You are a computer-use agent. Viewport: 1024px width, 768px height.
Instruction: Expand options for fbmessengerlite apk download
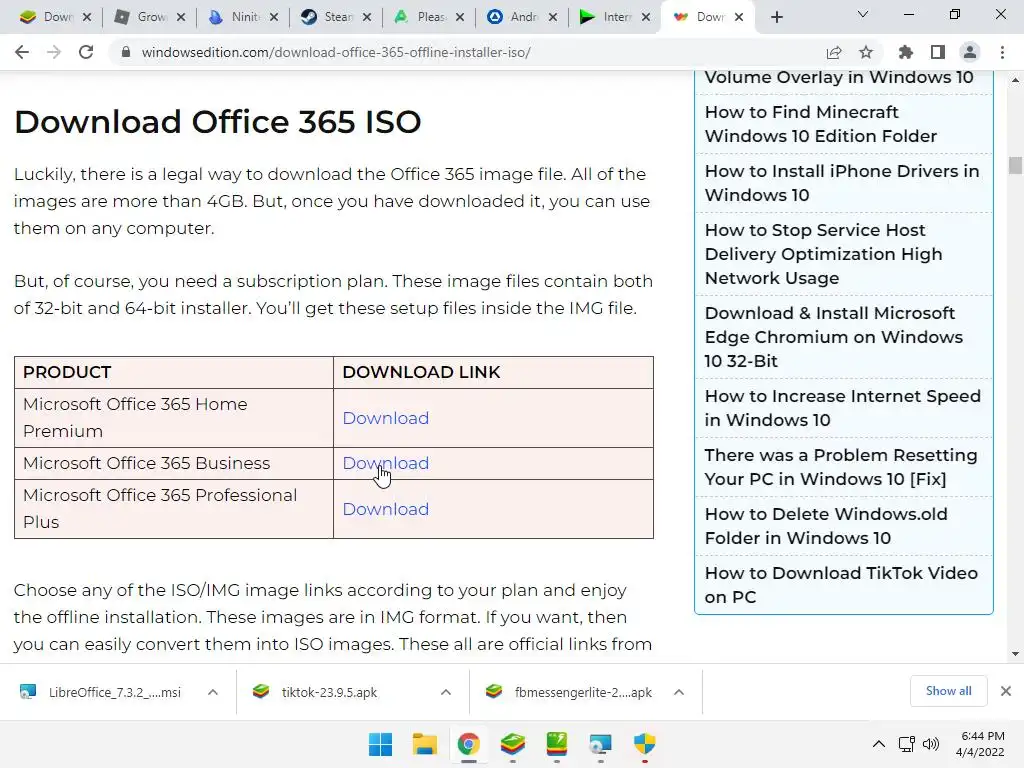(679, 692)
